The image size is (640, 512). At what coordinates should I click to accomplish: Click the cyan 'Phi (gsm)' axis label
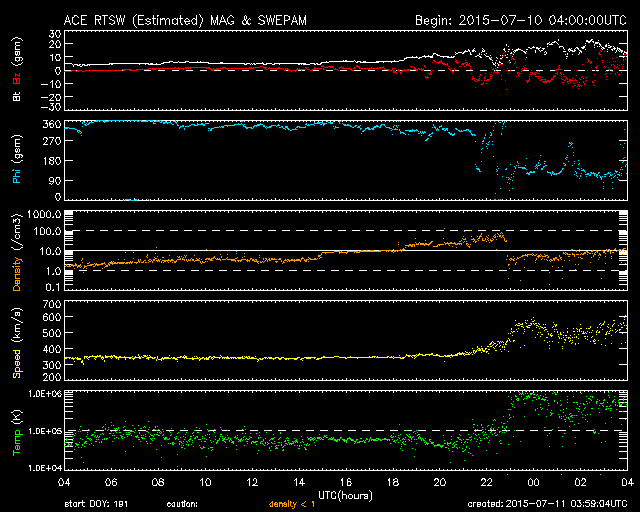click(17, 159)
